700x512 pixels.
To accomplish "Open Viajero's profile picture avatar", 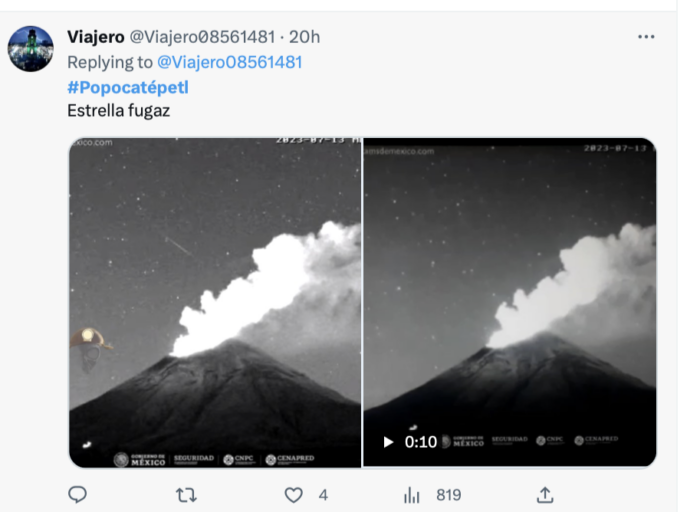I will (31, 49).
